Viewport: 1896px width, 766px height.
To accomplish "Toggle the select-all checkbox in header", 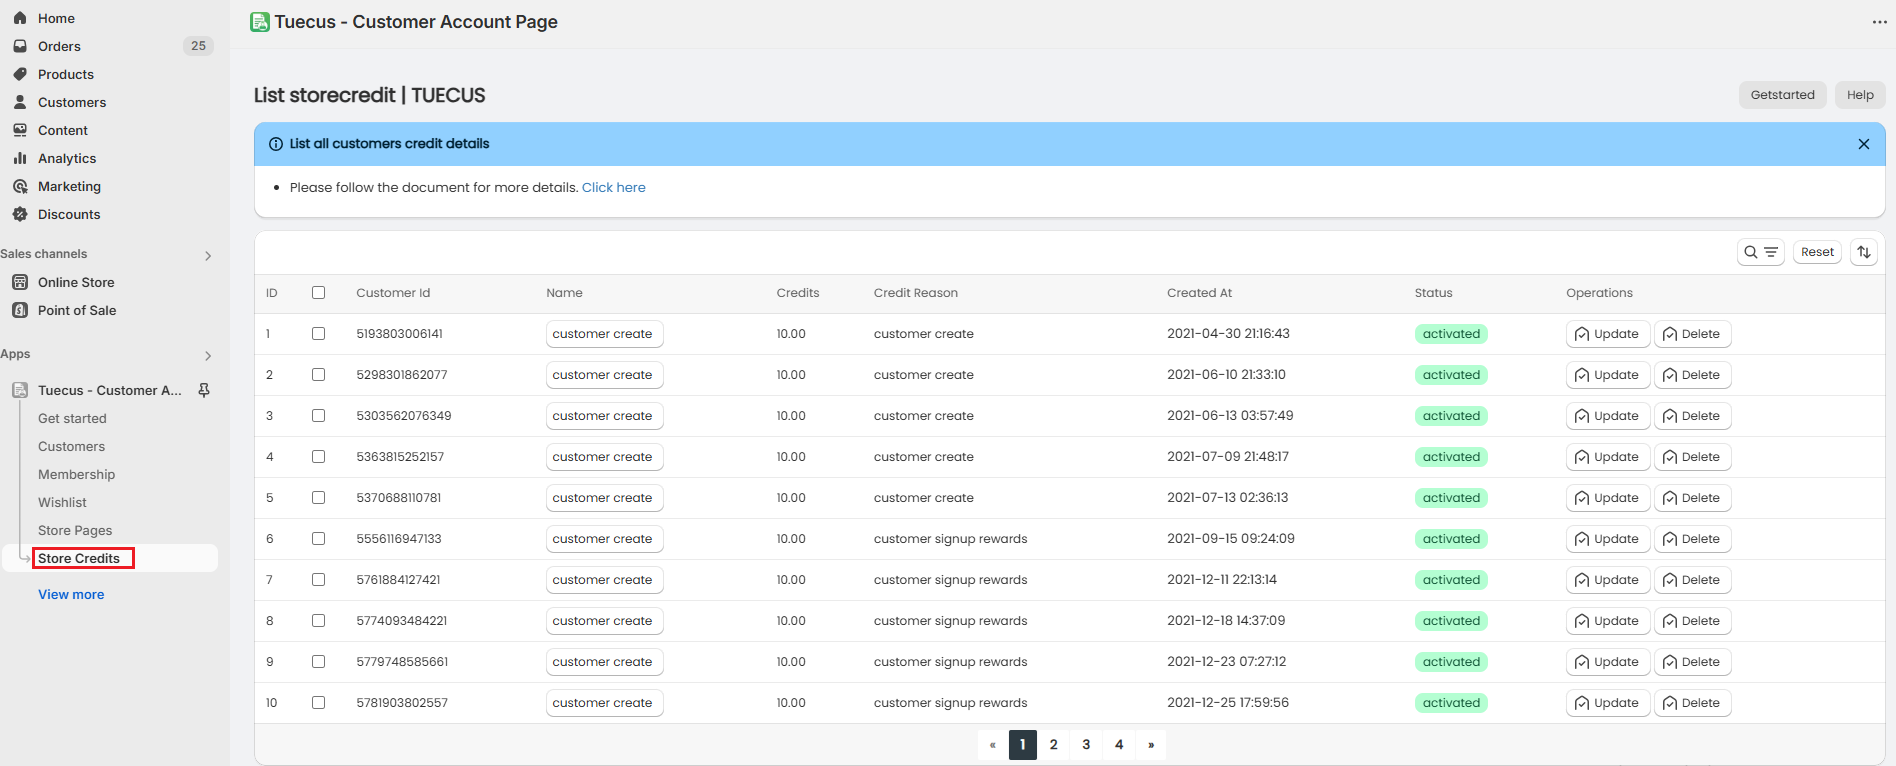I will click(318, 293).
